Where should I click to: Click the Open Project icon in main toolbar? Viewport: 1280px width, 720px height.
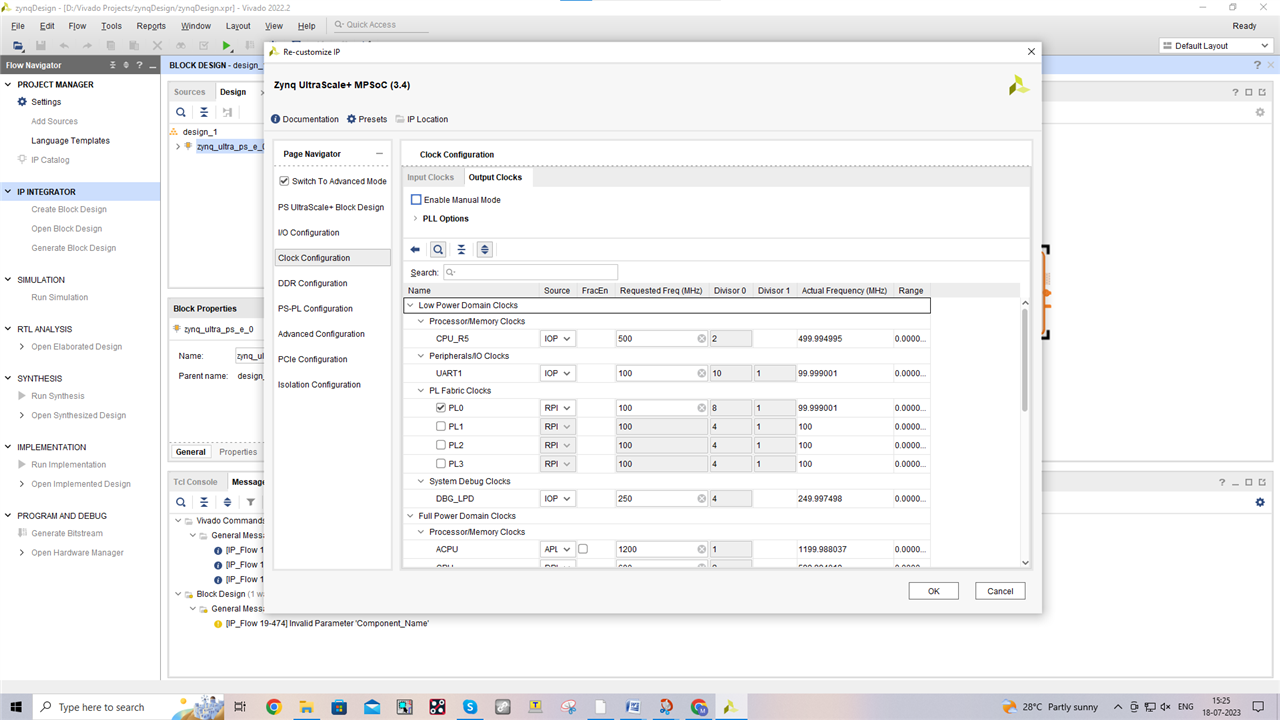click(x=18, y=46)
